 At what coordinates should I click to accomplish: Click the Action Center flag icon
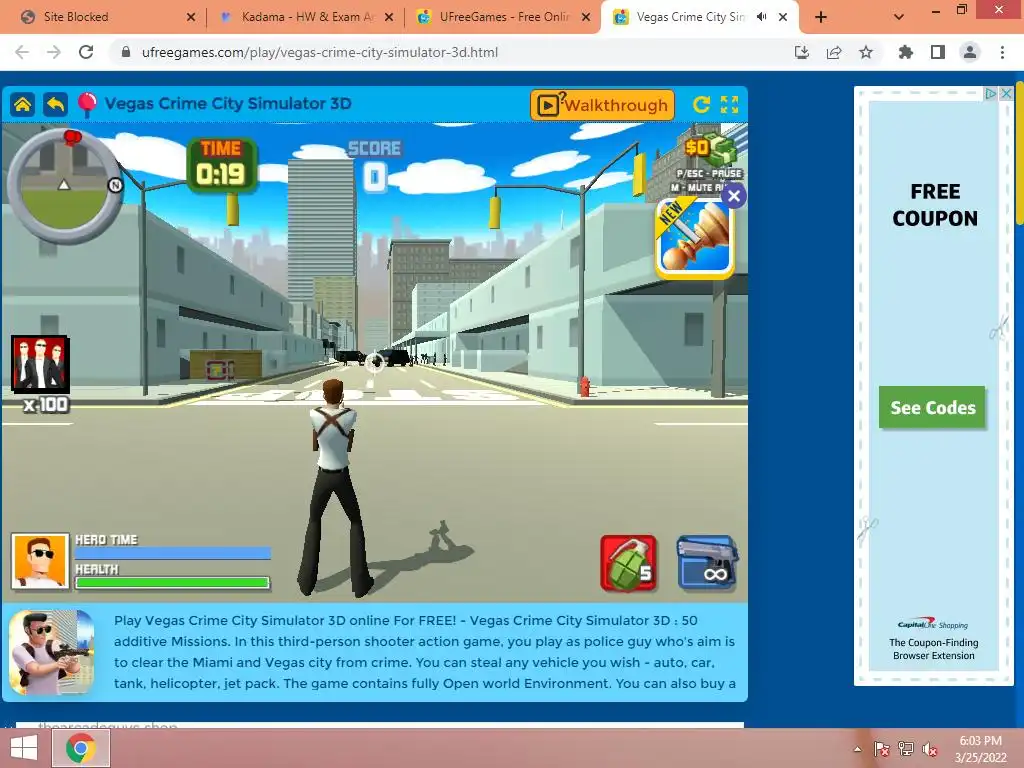881,749
